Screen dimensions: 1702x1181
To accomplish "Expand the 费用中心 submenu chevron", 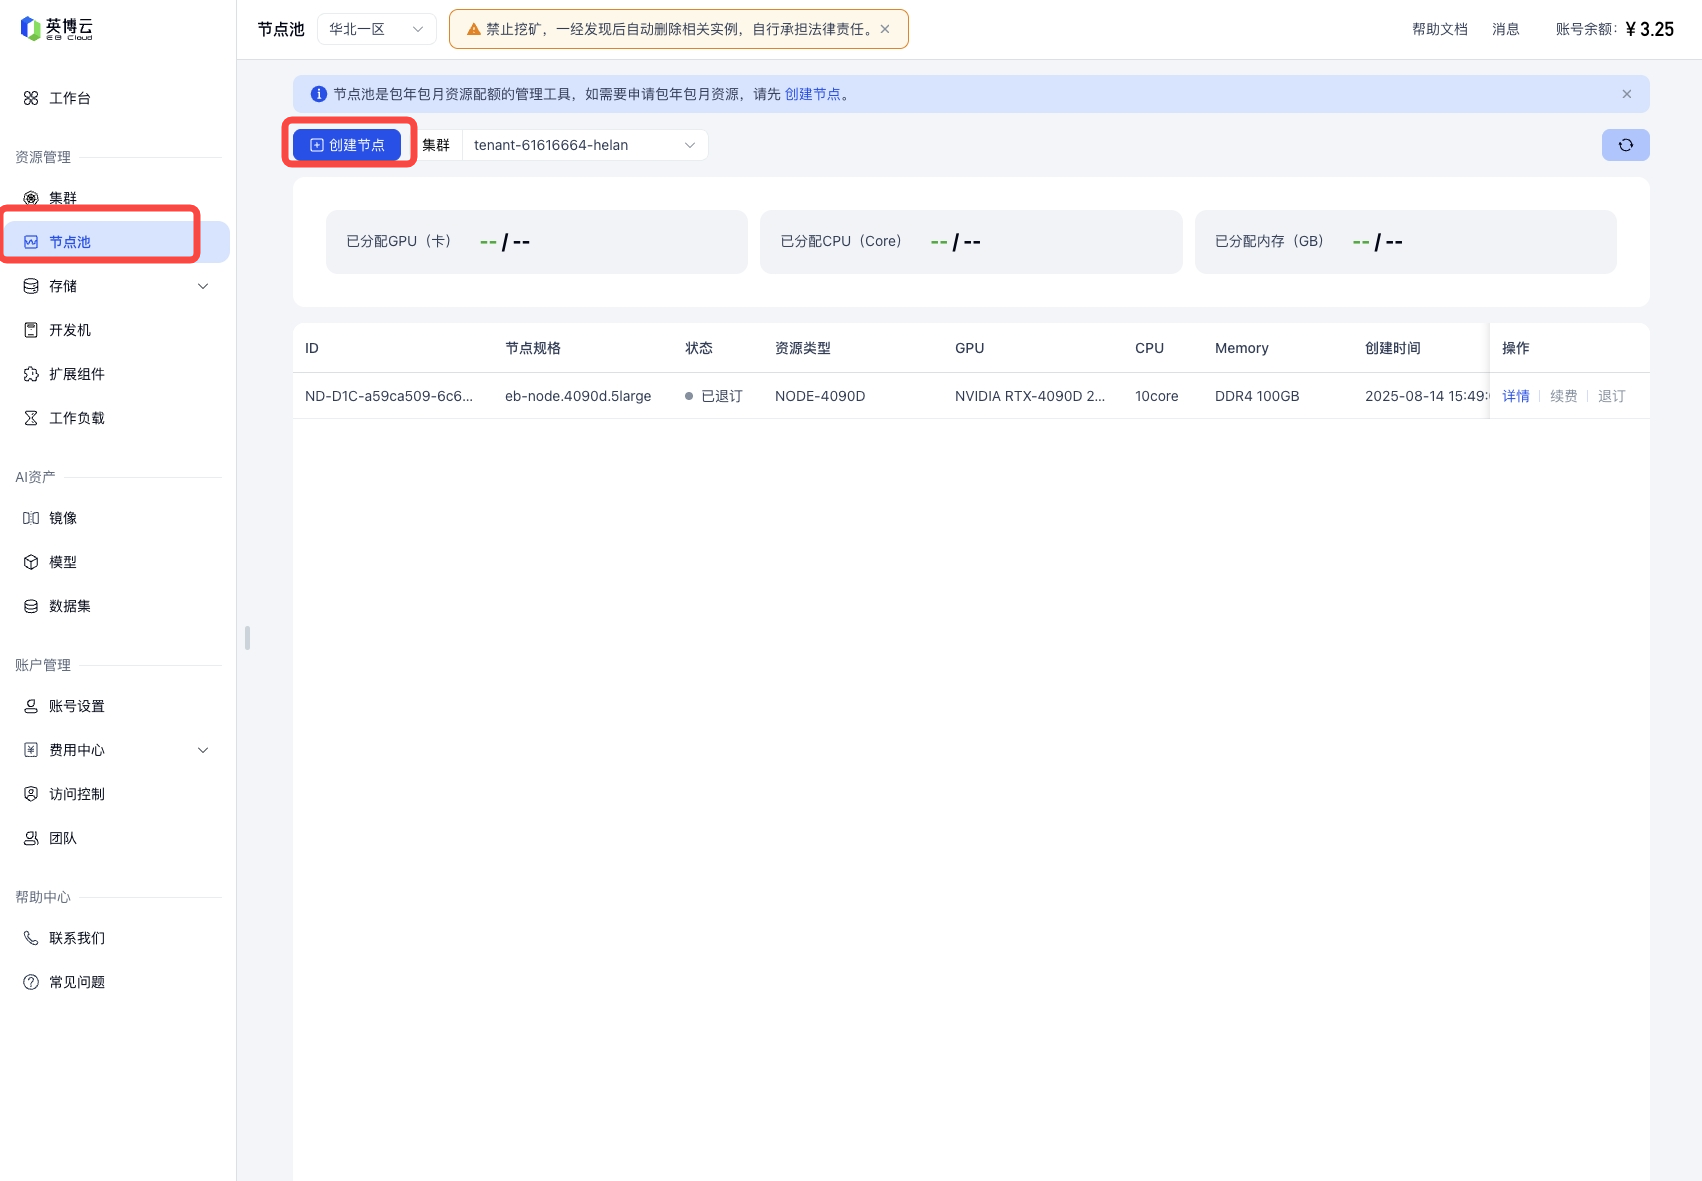I will [203, 750].
